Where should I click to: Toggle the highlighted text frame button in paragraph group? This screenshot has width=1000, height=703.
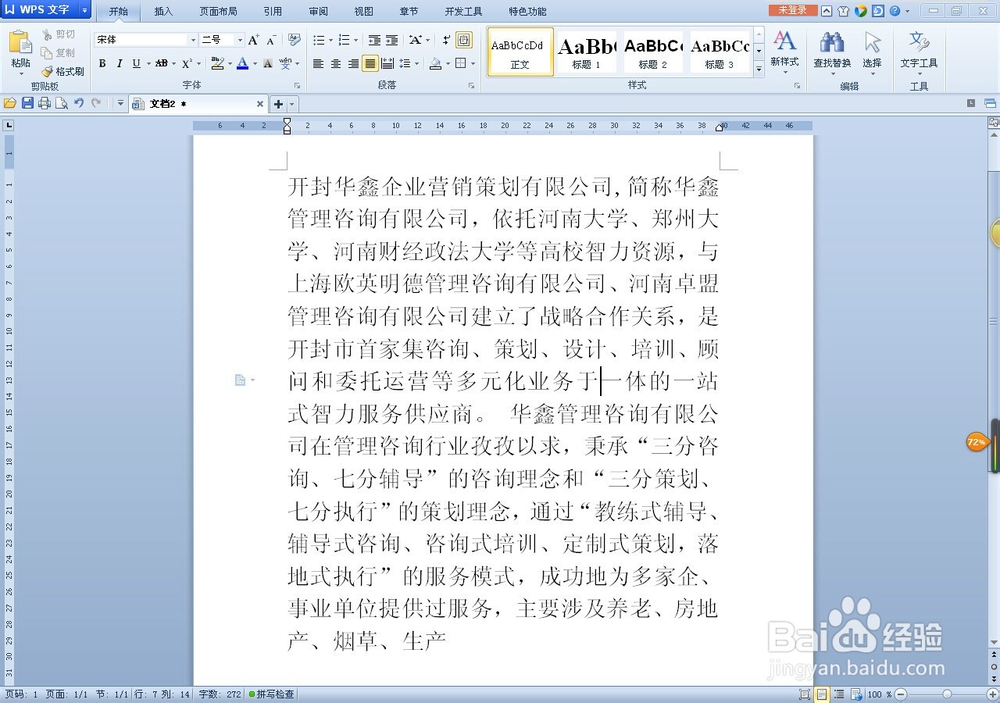pos(464,40)
